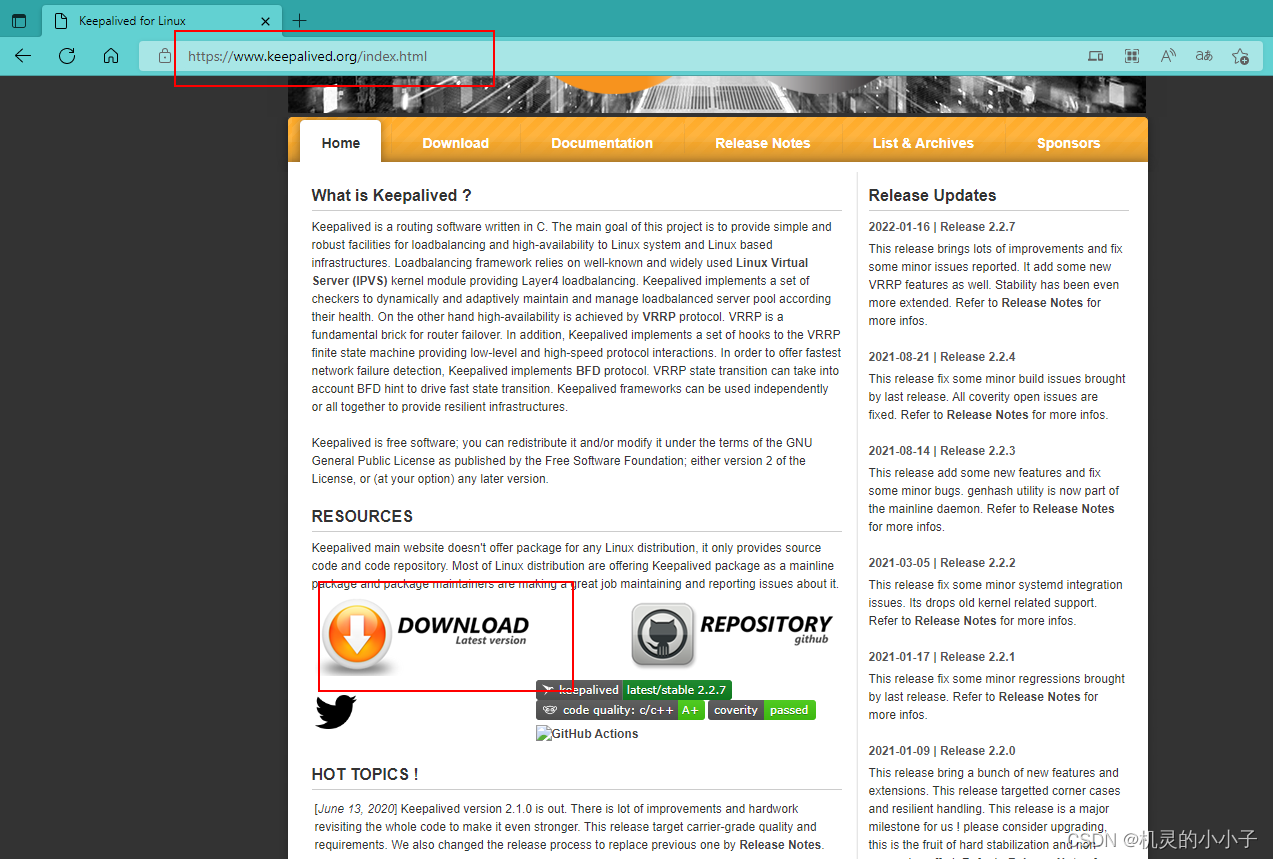Click Release Notes link under Release 2.2.4
Screen dimensions: 1273x859
[x=988, y=415]
